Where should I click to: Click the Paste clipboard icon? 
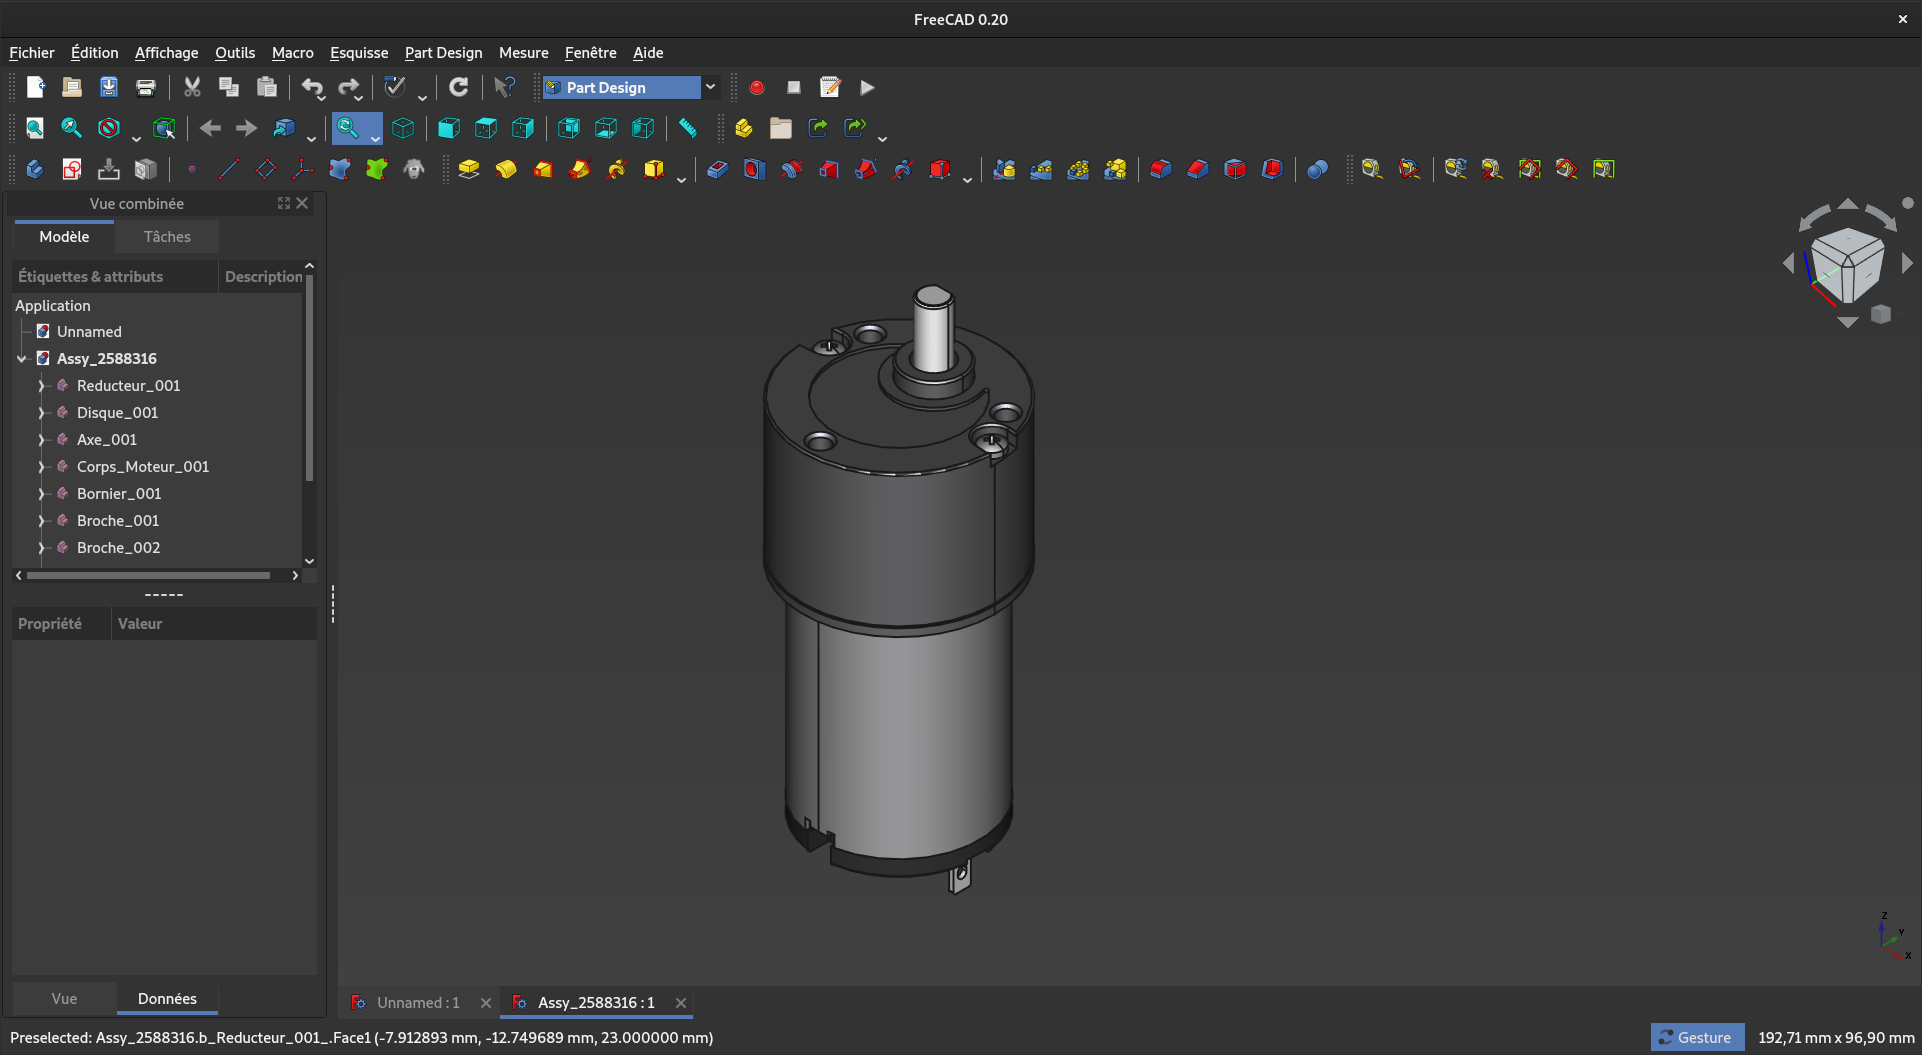(x=266, y=88)
